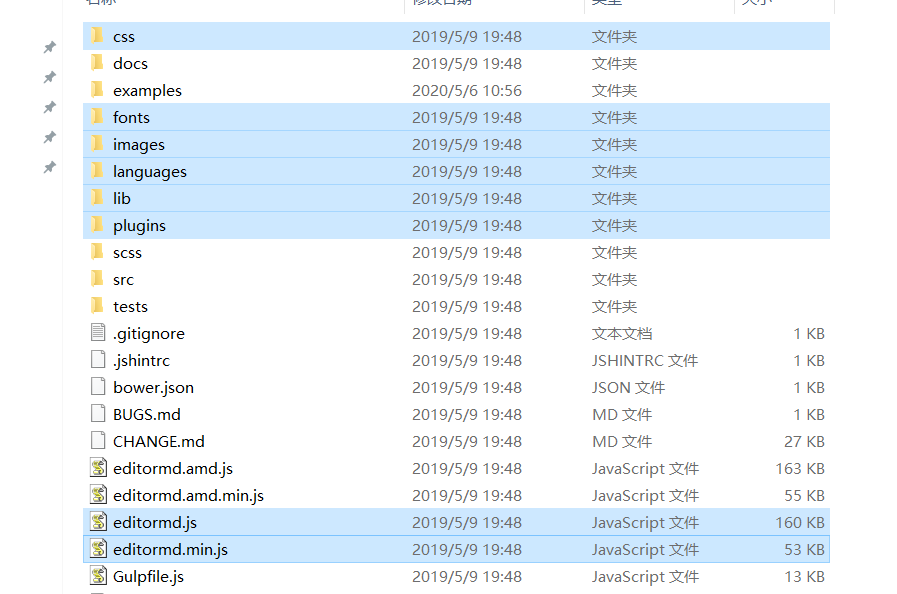Select the BUGS.md file name
This screenshot has width=897, height=594.
pyautogui.click(x=147, y=414)
